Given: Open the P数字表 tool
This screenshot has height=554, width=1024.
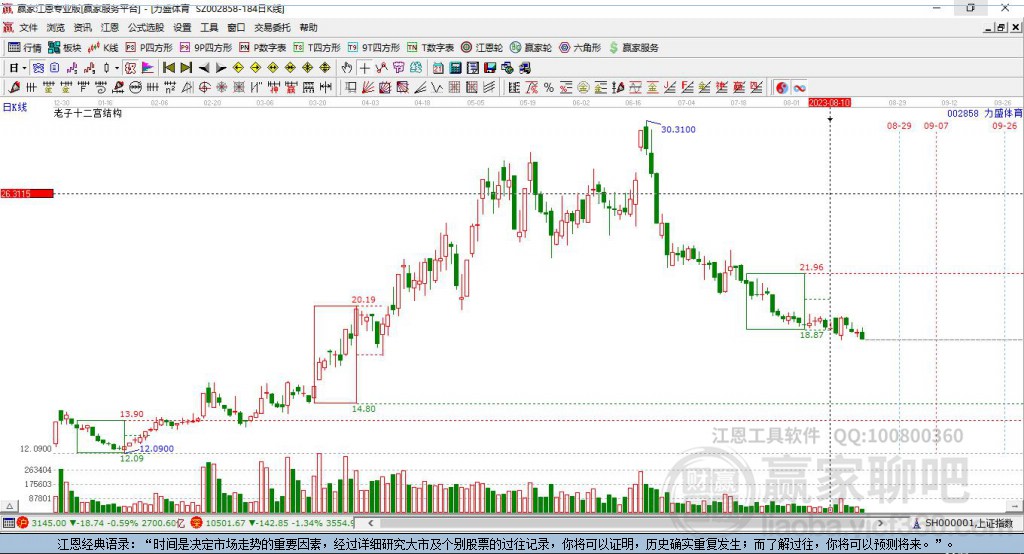Looking at the screenshot, I should (x=263, y=48).
